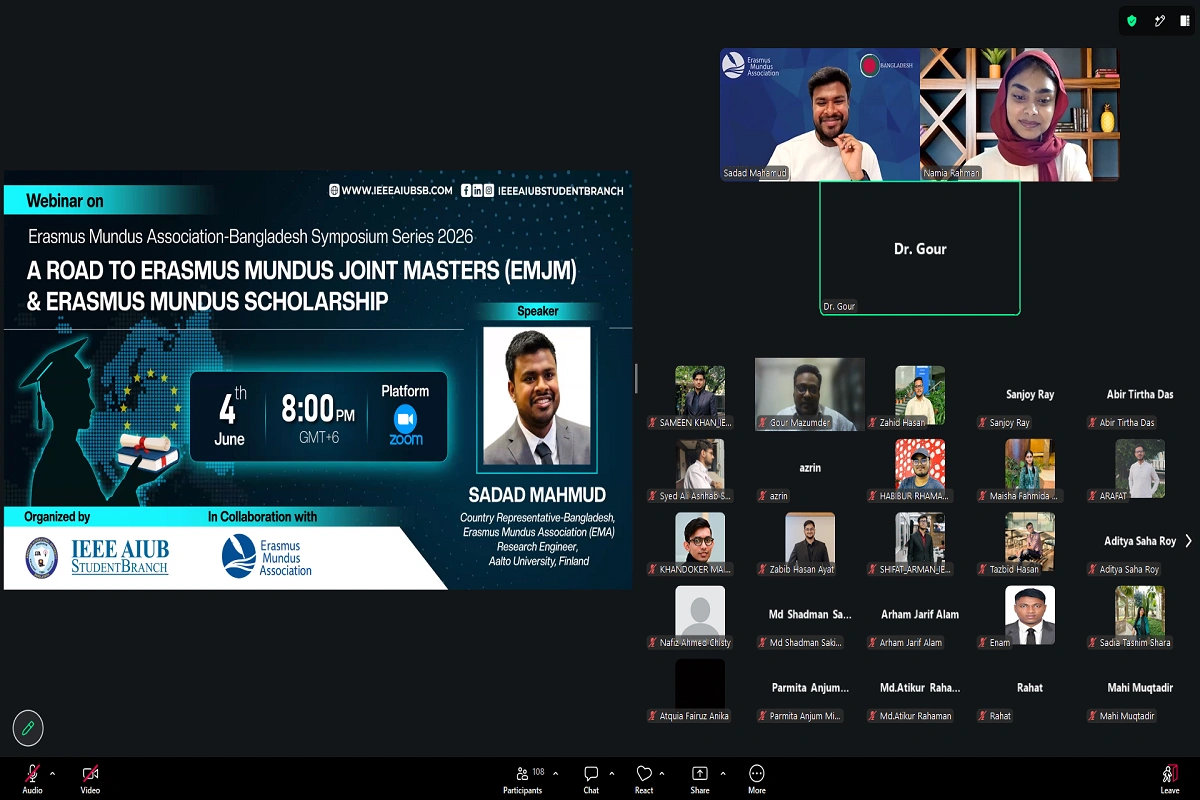Select Tazbid Hasan's participant tile
Image resolution: width=1200 pixels, height=800 pixels.
(x=1030, y=543)
